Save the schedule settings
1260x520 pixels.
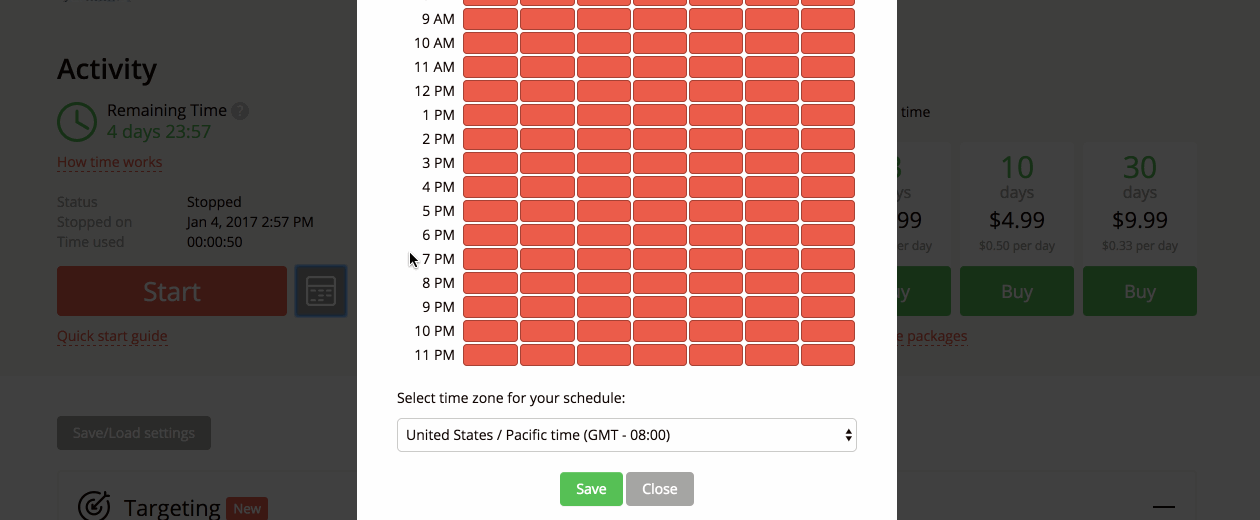click(591, 489)
